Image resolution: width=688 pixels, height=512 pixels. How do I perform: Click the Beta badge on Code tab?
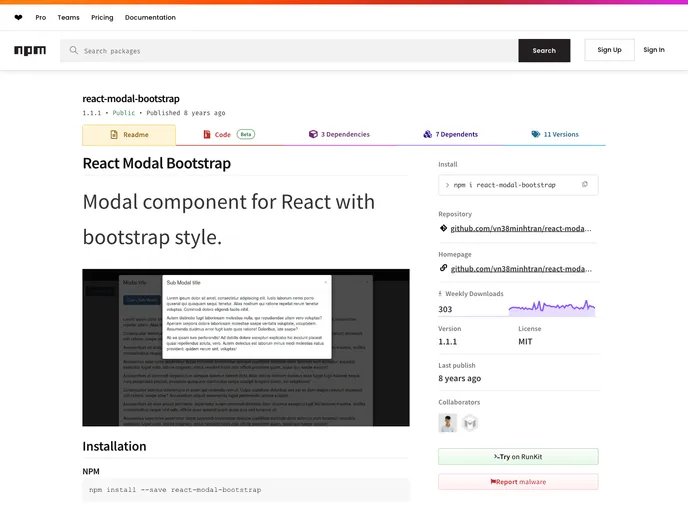tap(246, 134)
